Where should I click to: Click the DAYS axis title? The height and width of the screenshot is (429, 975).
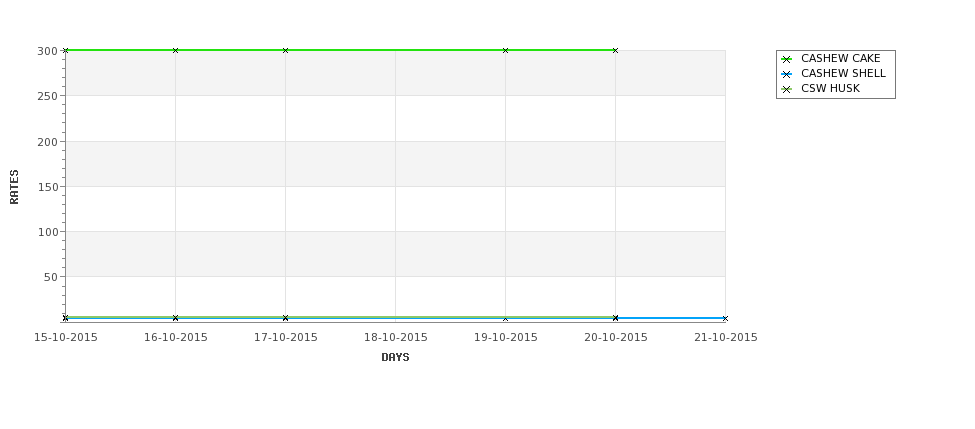[395, 357]
